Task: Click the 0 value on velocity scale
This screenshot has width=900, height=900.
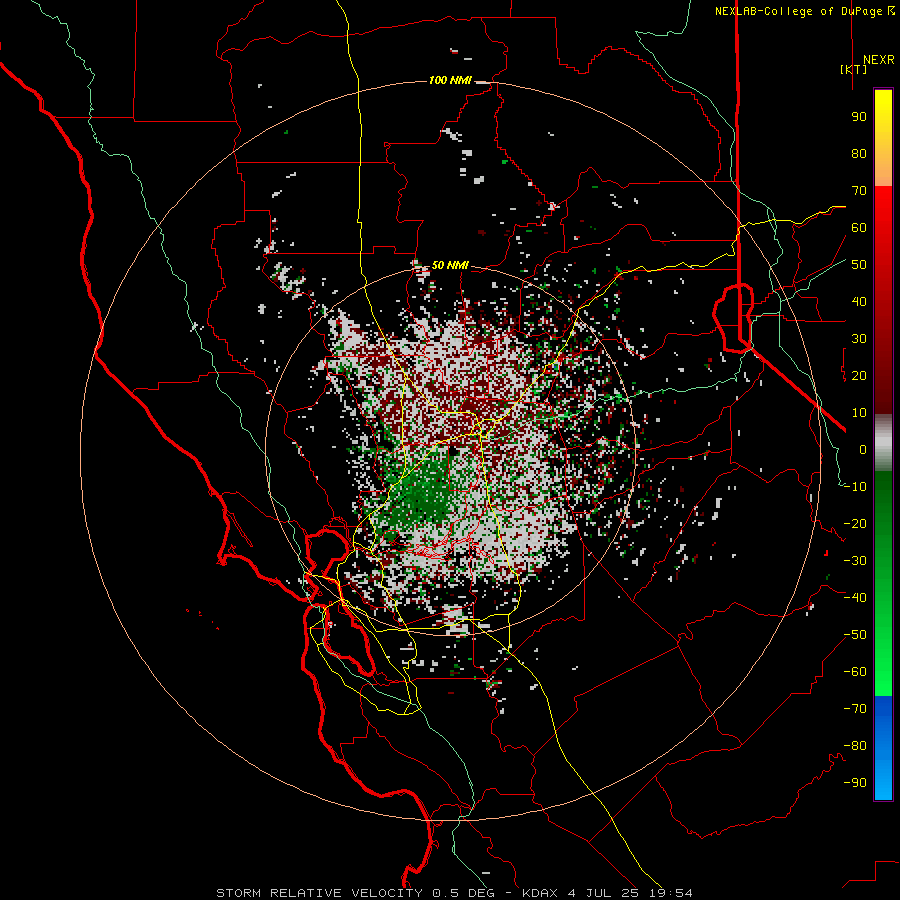Action: click(863, 450)
